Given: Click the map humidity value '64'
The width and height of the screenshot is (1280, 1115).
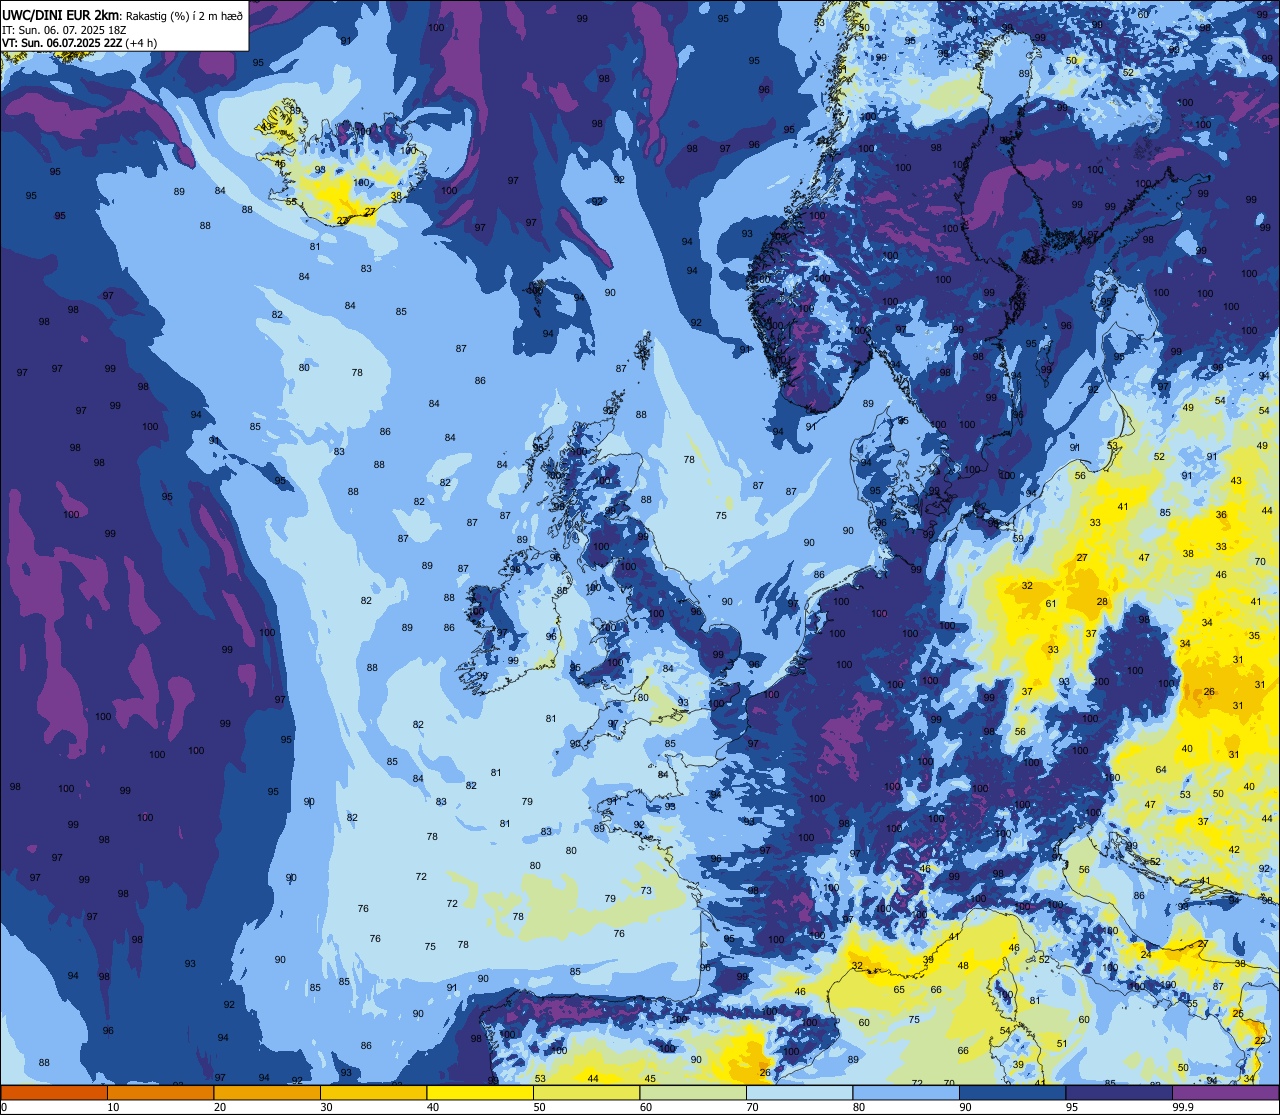Looking at the screenshot, I should click(1161, 770).
